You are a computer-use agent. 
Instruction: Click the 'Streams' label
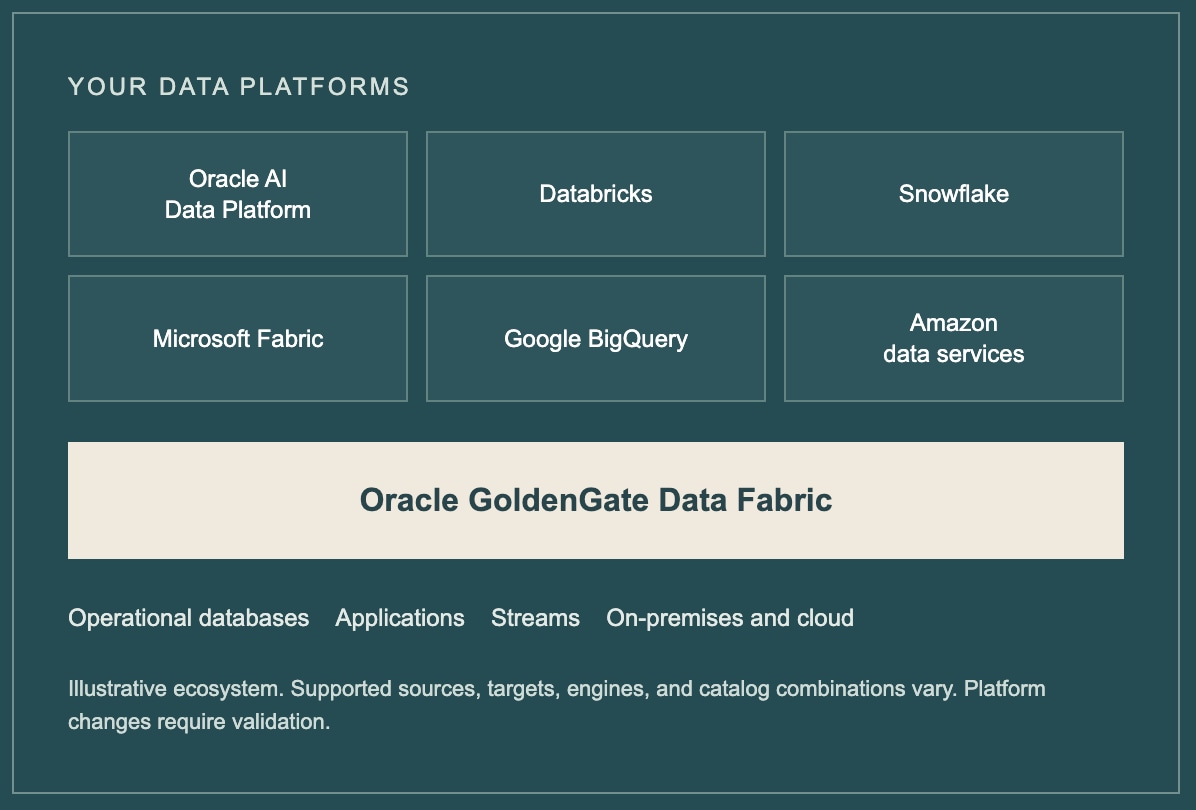click(535, 618)
